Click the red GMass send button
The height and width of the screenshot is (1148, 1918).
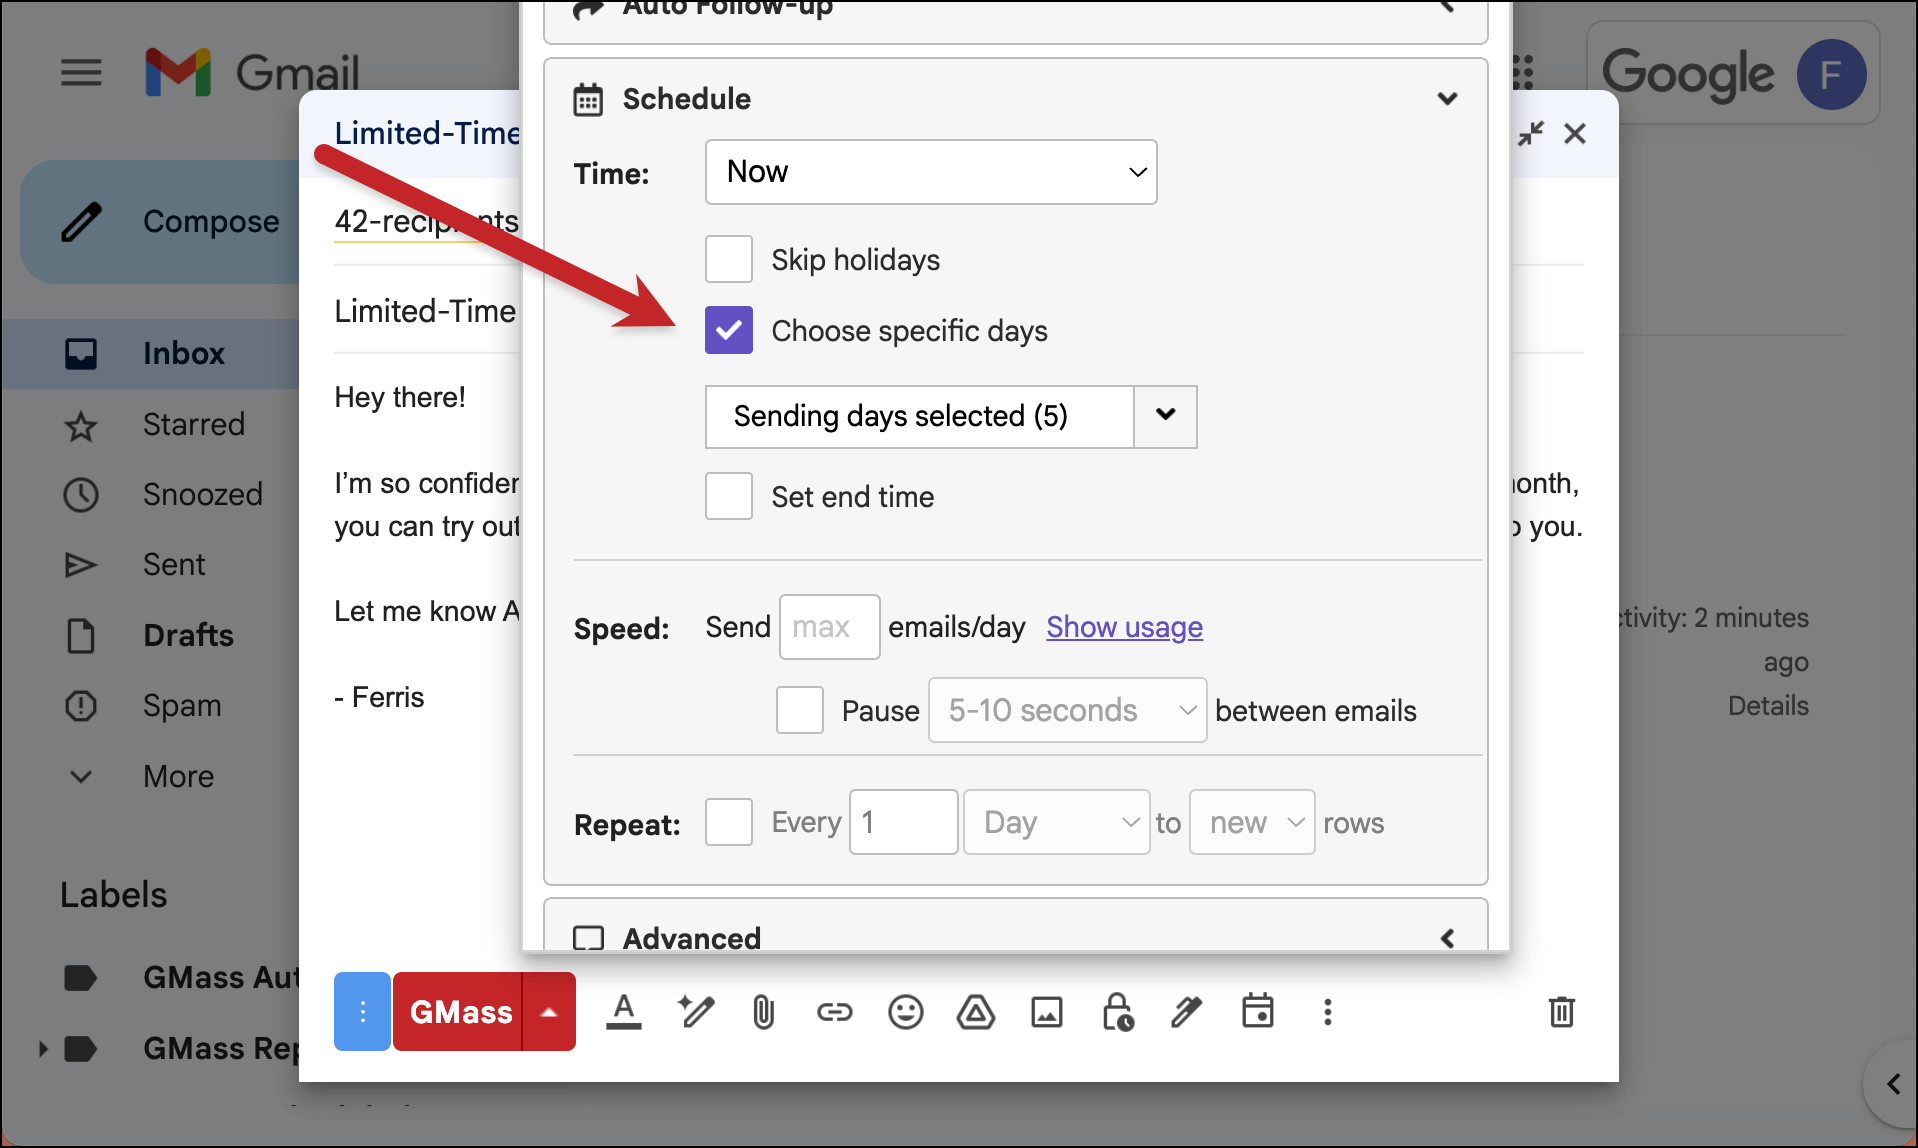460,1012
